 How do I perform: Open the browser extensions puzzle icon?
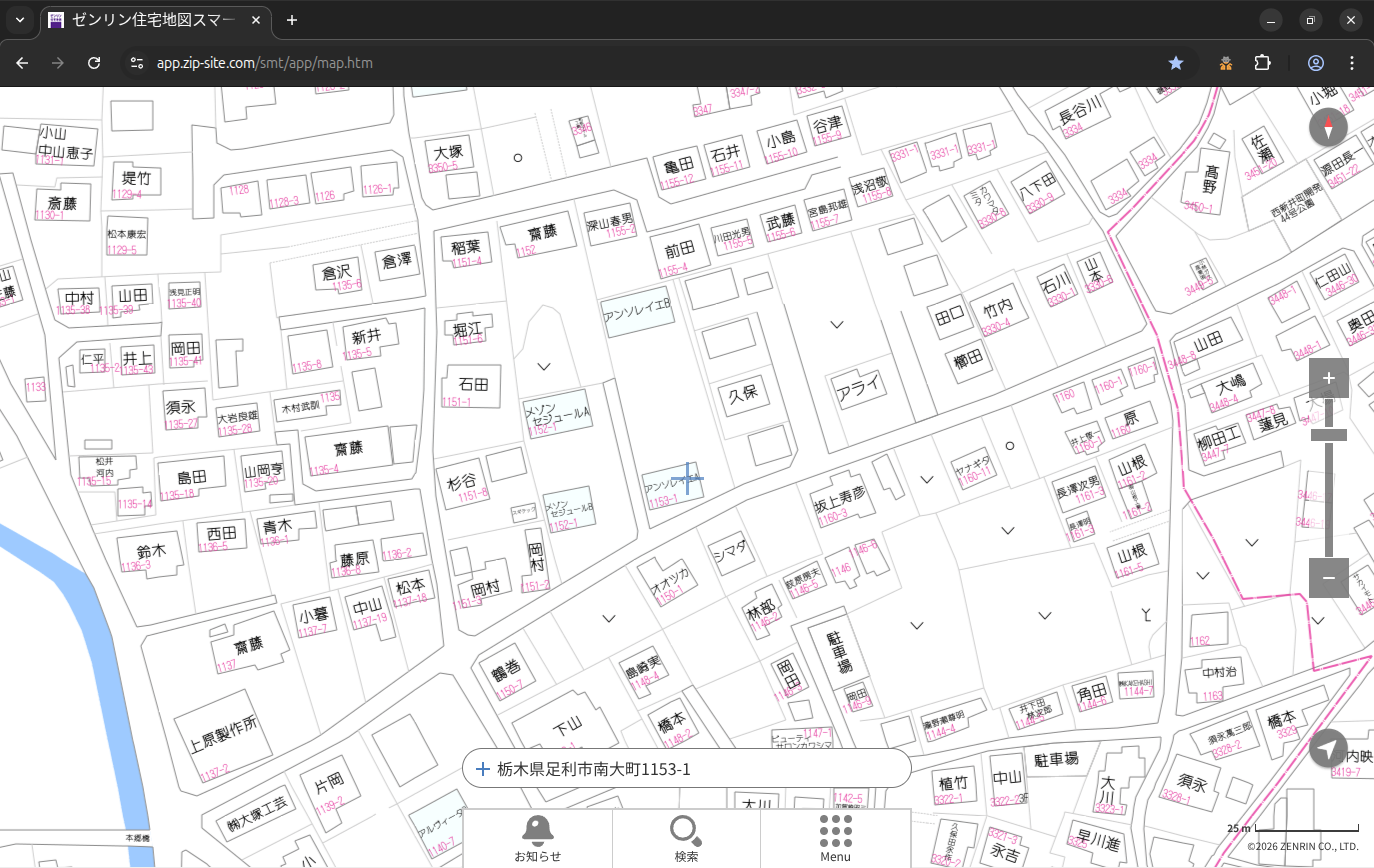point(1262,63)
